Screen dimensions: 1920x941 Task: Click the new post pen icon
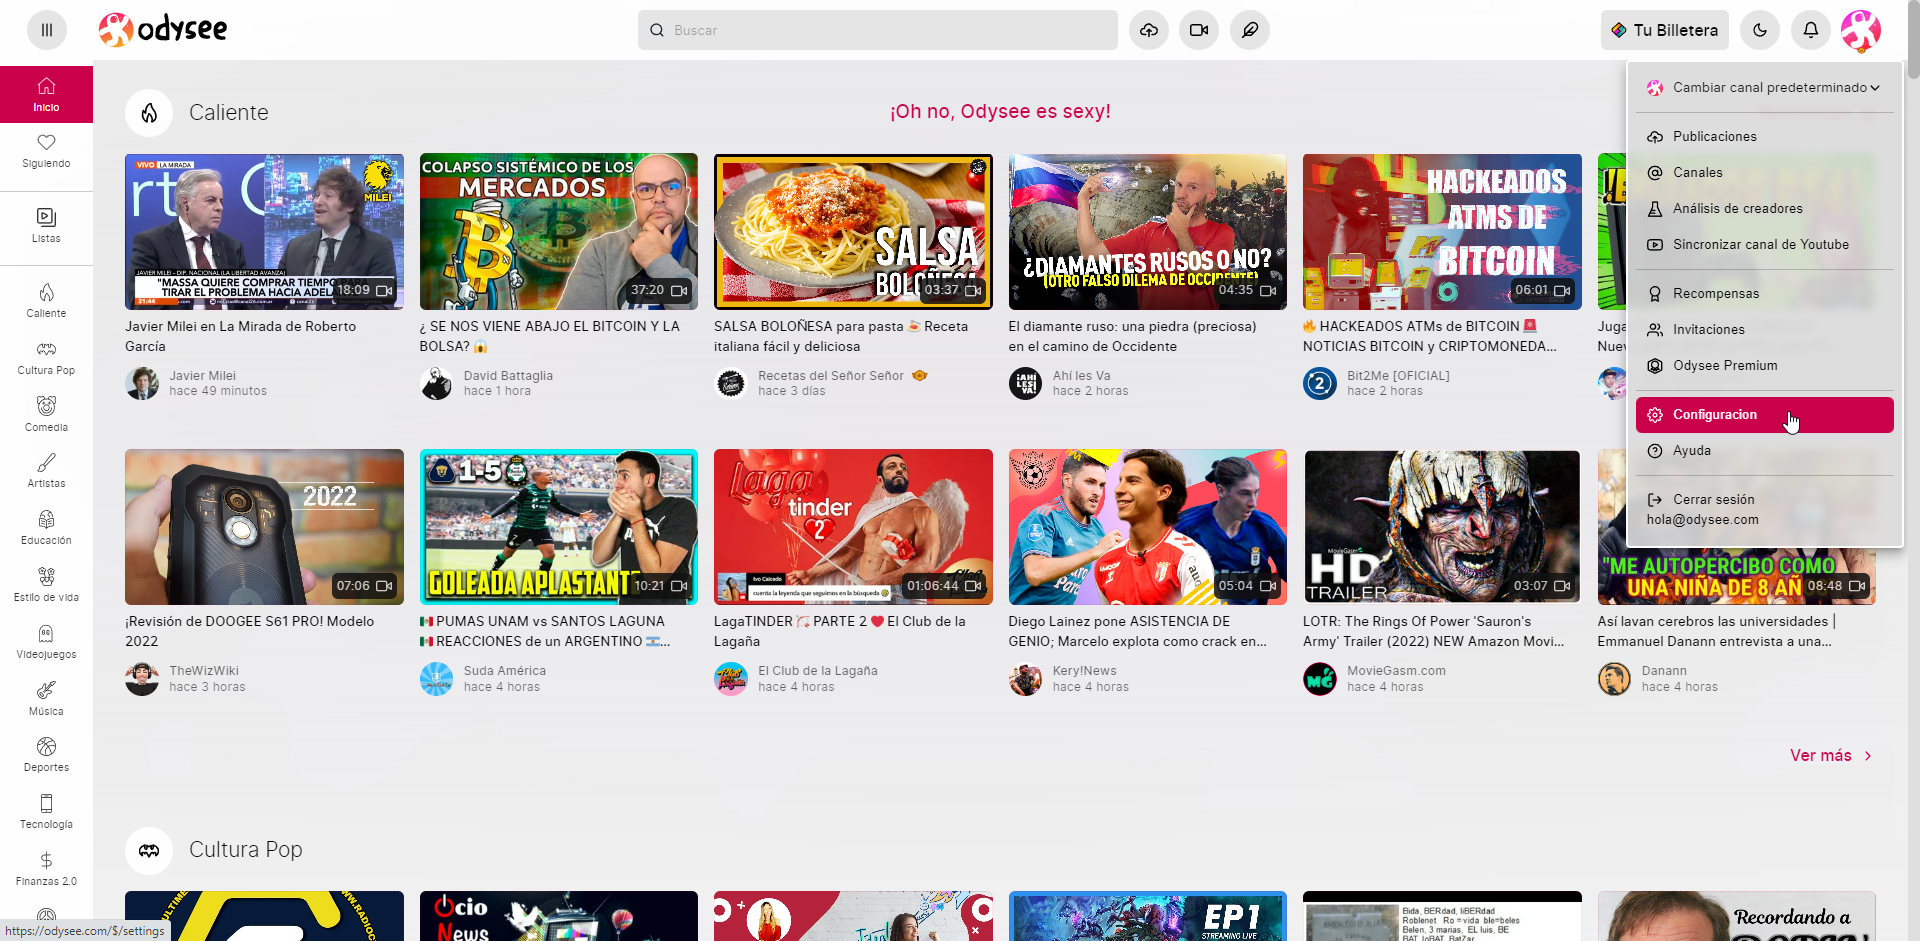coord(1250,30)
